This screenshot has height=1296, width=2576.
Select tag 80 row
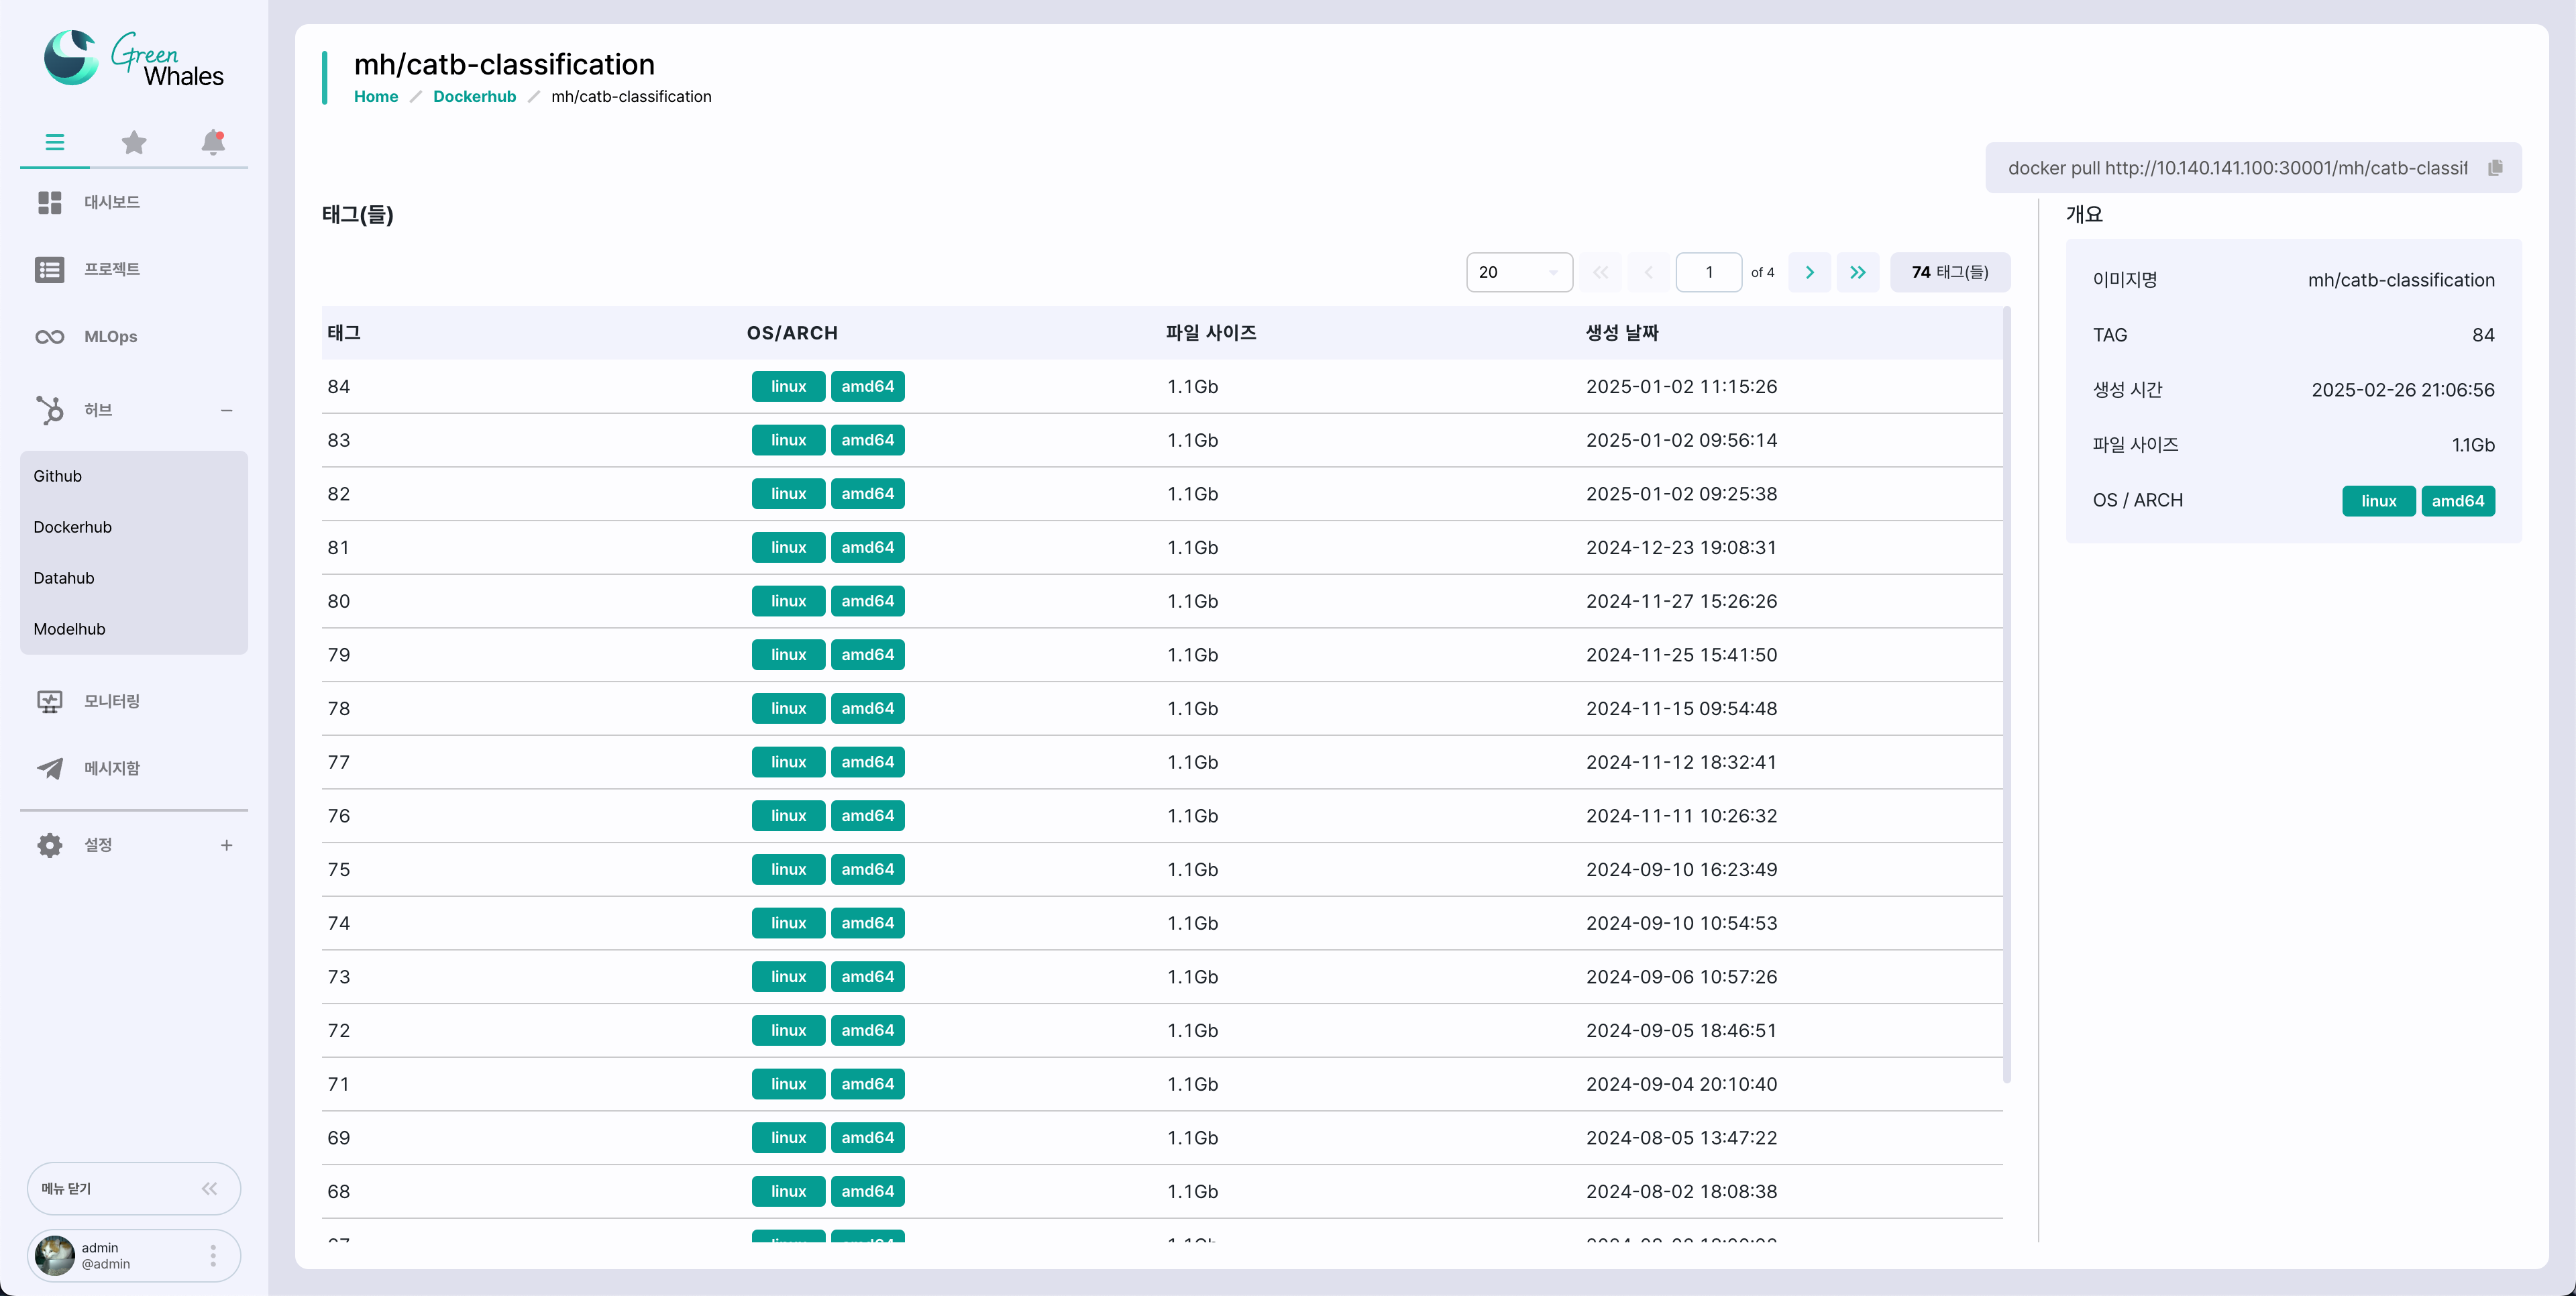pyautogui.click(x=1162, y=601)
